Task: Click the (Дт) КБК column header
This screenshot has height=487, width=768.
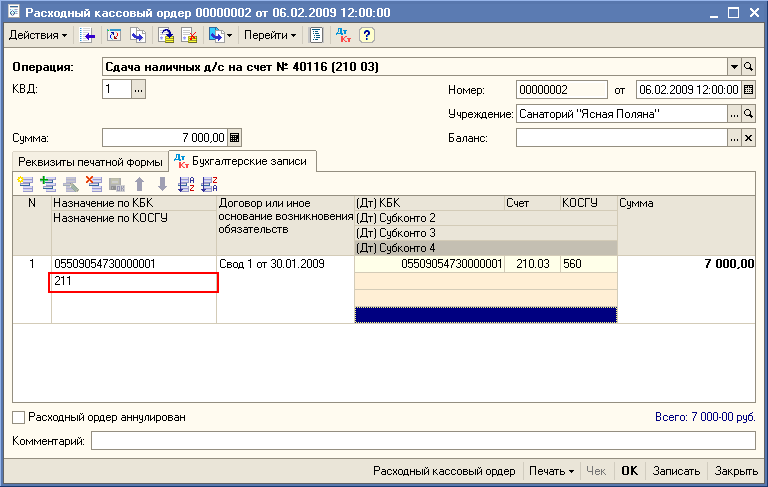Action: 429,203
